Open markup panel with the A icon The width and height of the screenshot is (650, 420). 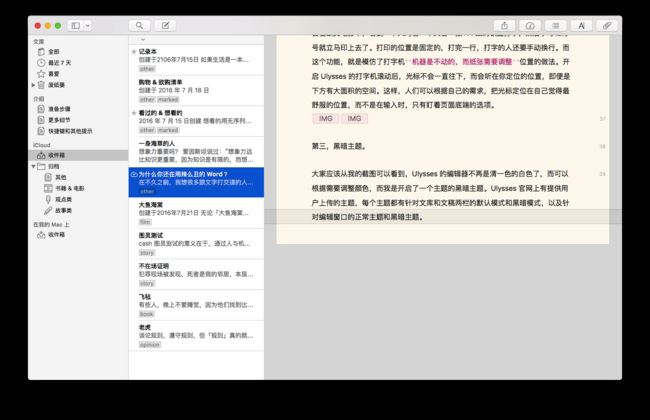point(582,26)
